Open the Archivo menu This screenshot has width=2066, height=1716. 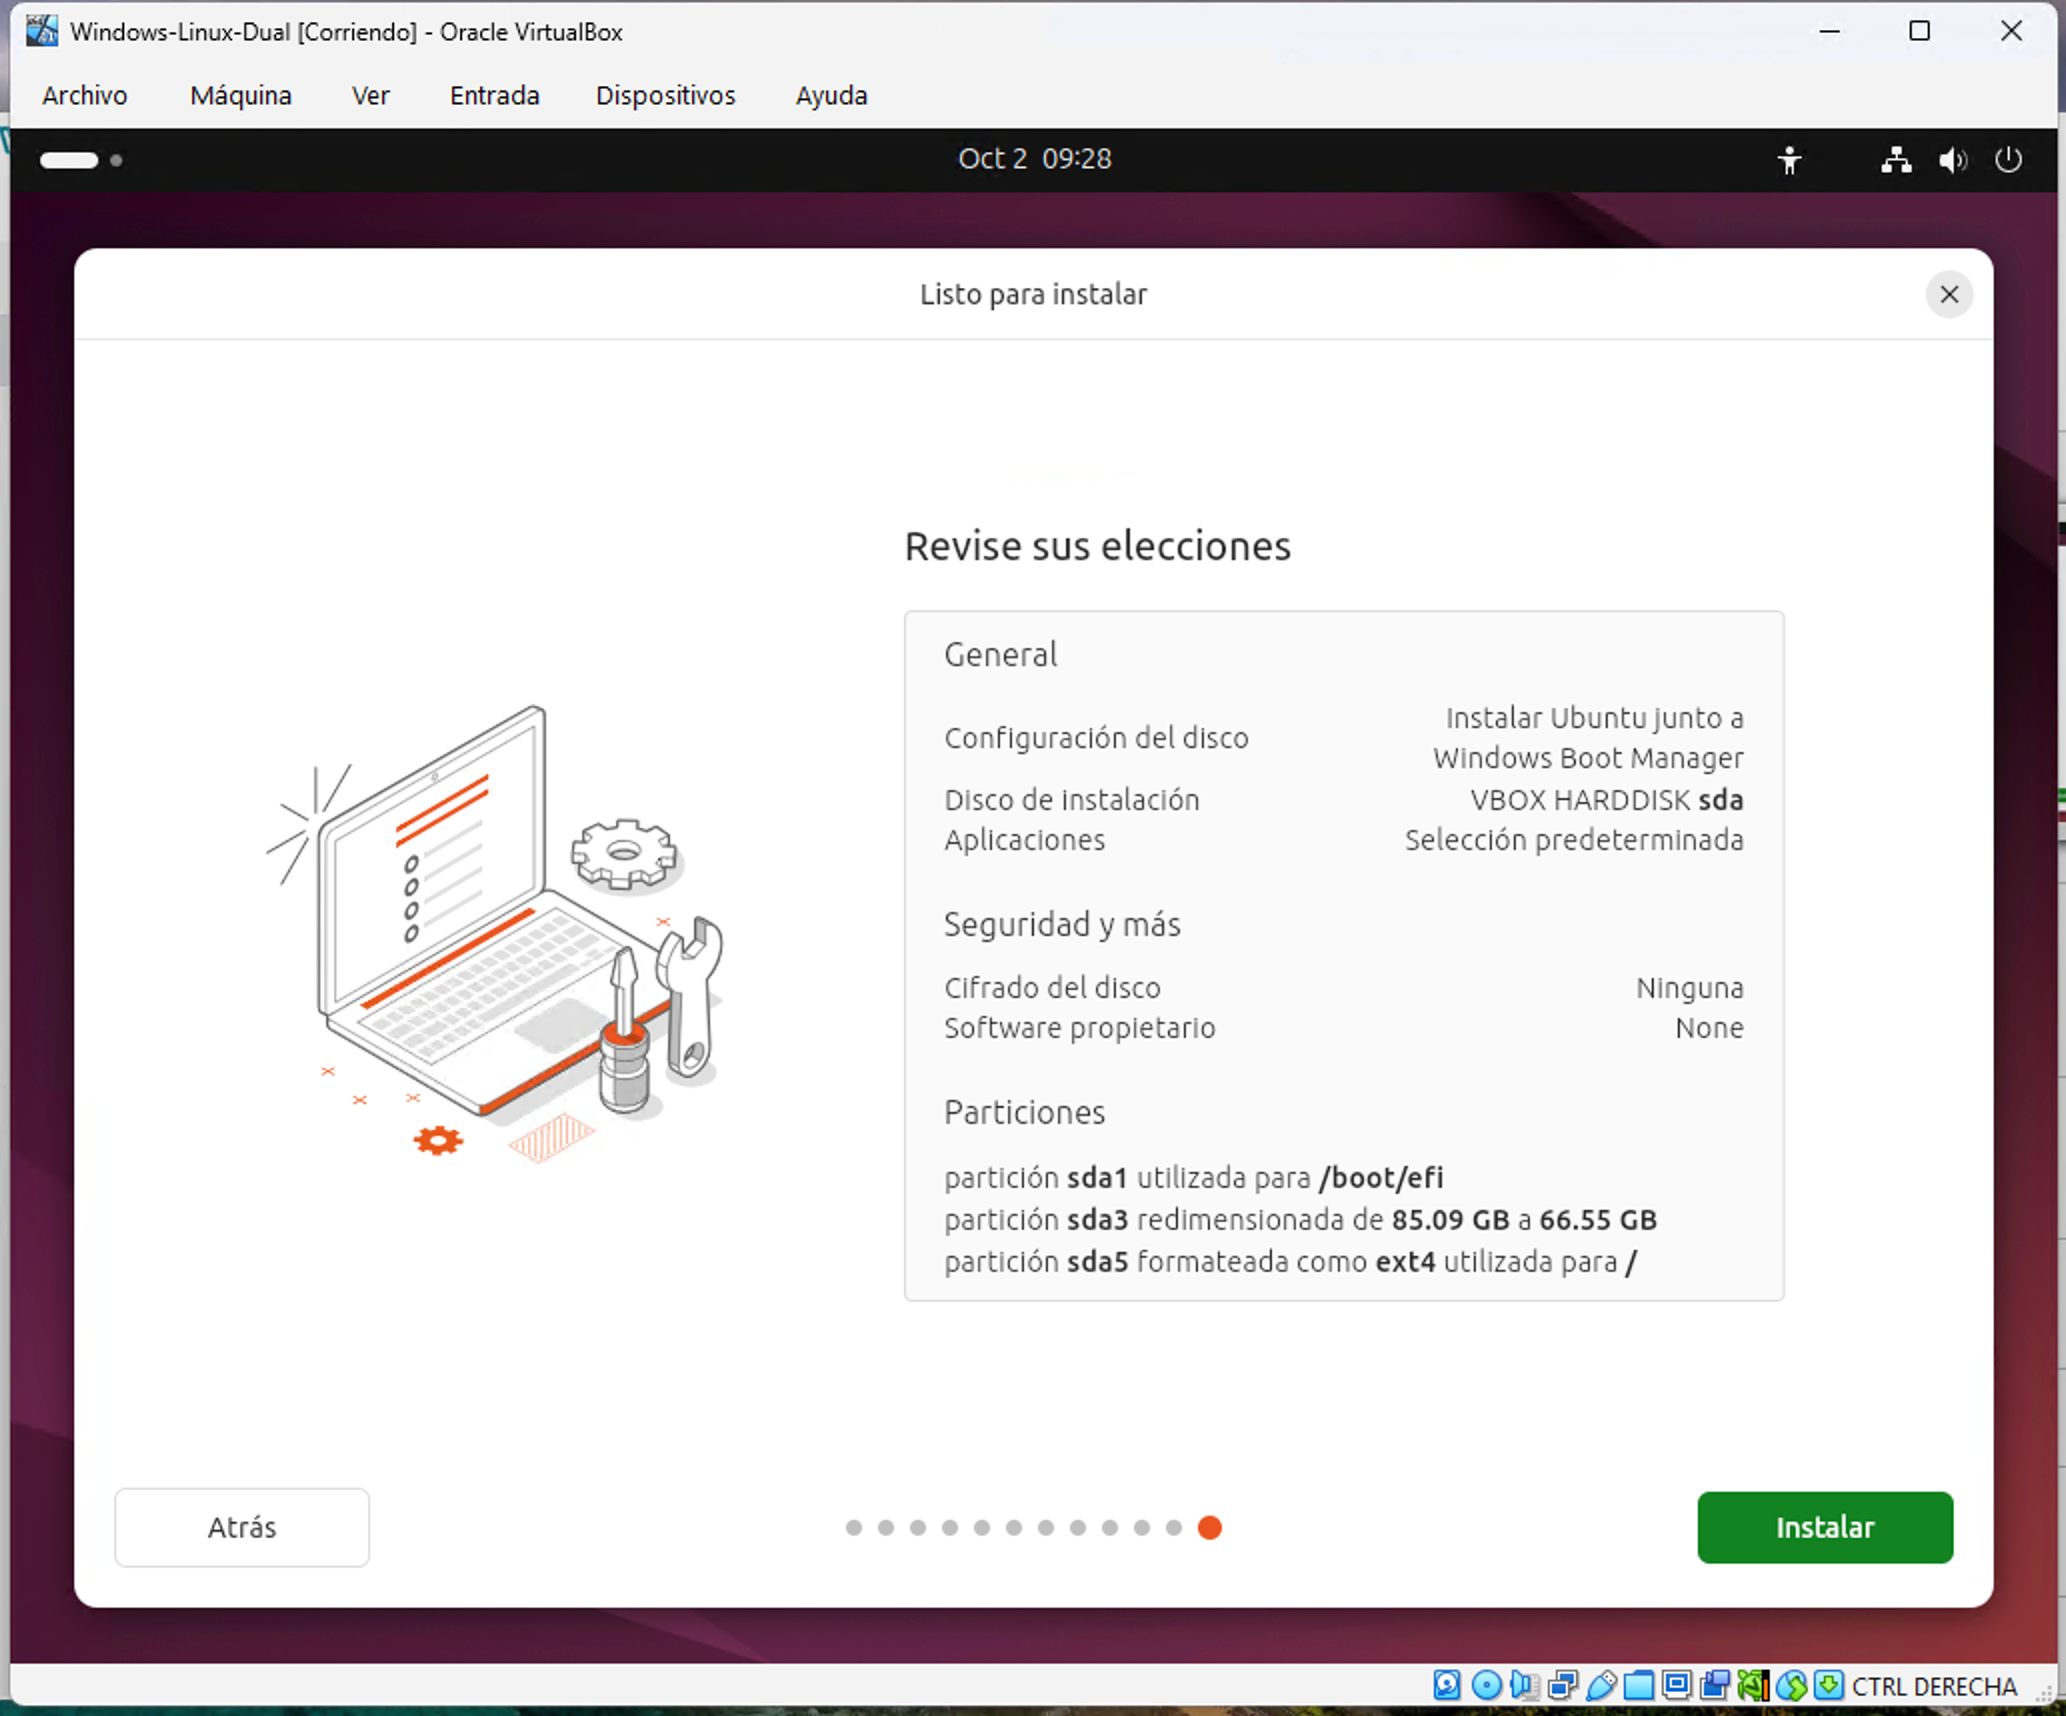(x=85, y=96)
